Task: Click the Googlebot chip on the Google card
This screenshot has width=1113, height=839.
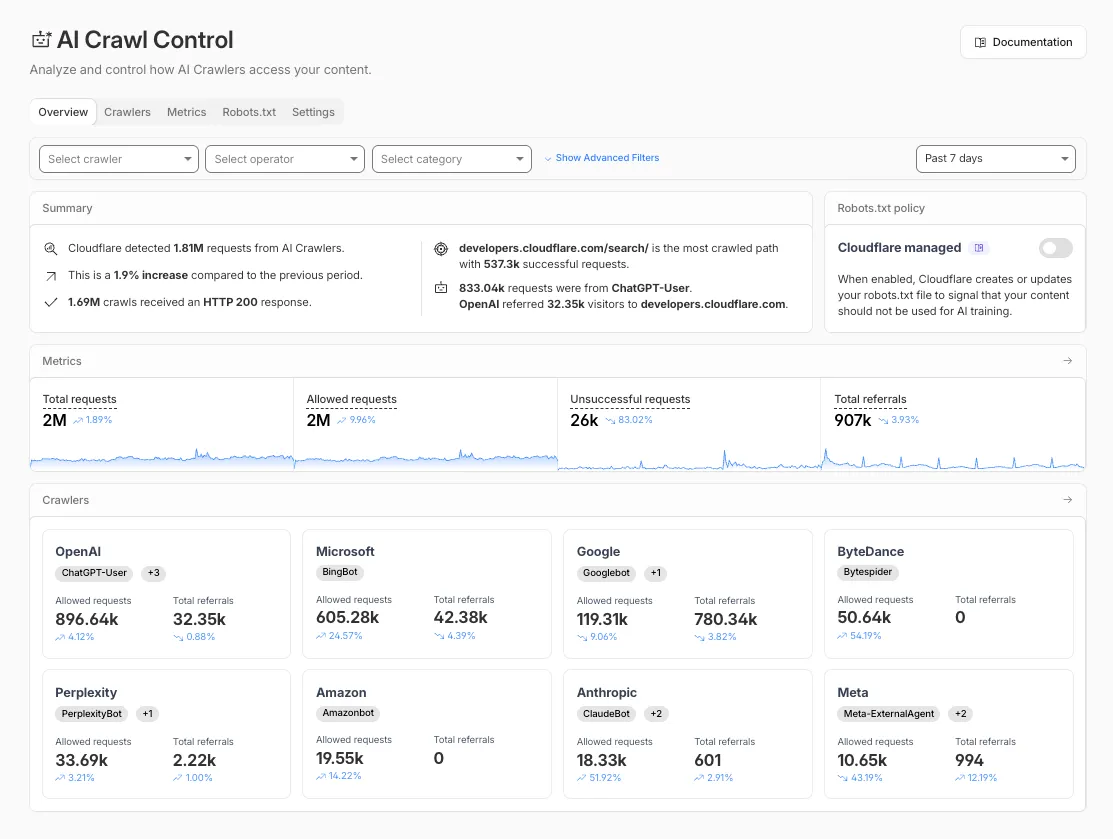Action: coord(606,573)
